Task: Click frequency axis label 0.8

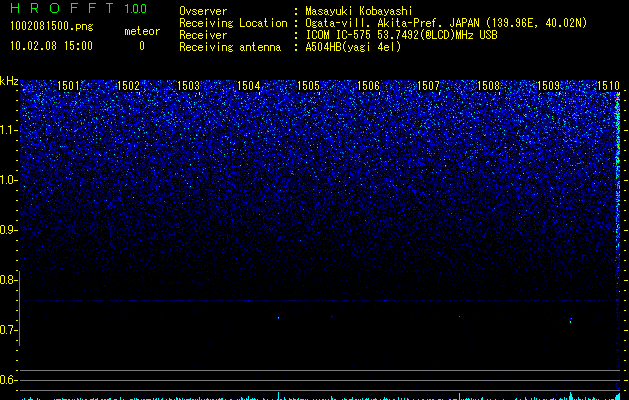Action: click(x=8, y=280)
